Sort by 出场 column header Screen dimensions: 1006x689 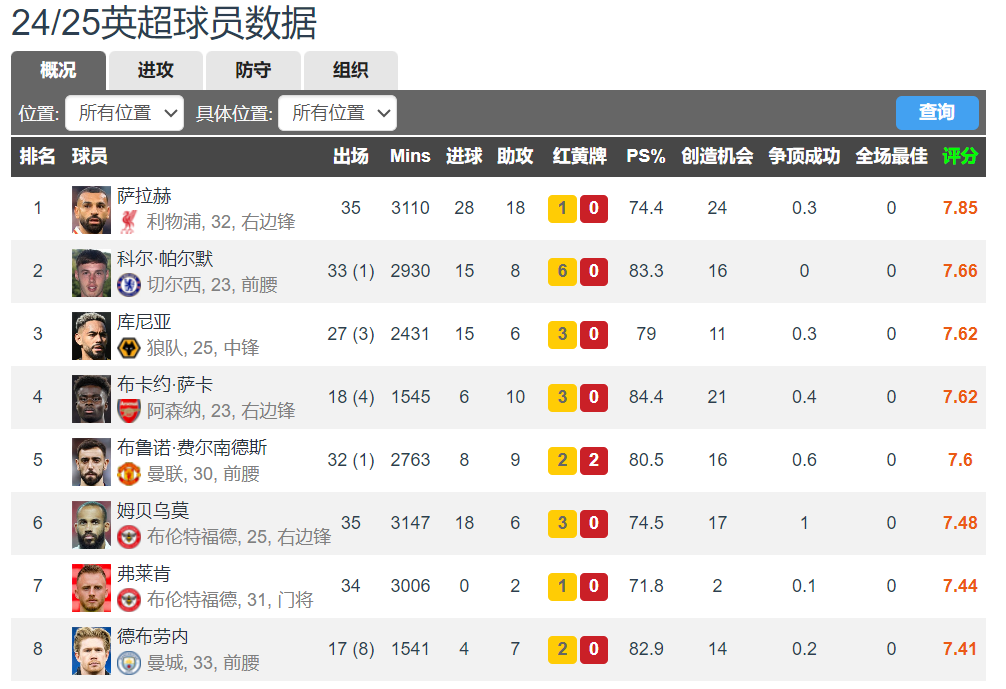point(351,156)
